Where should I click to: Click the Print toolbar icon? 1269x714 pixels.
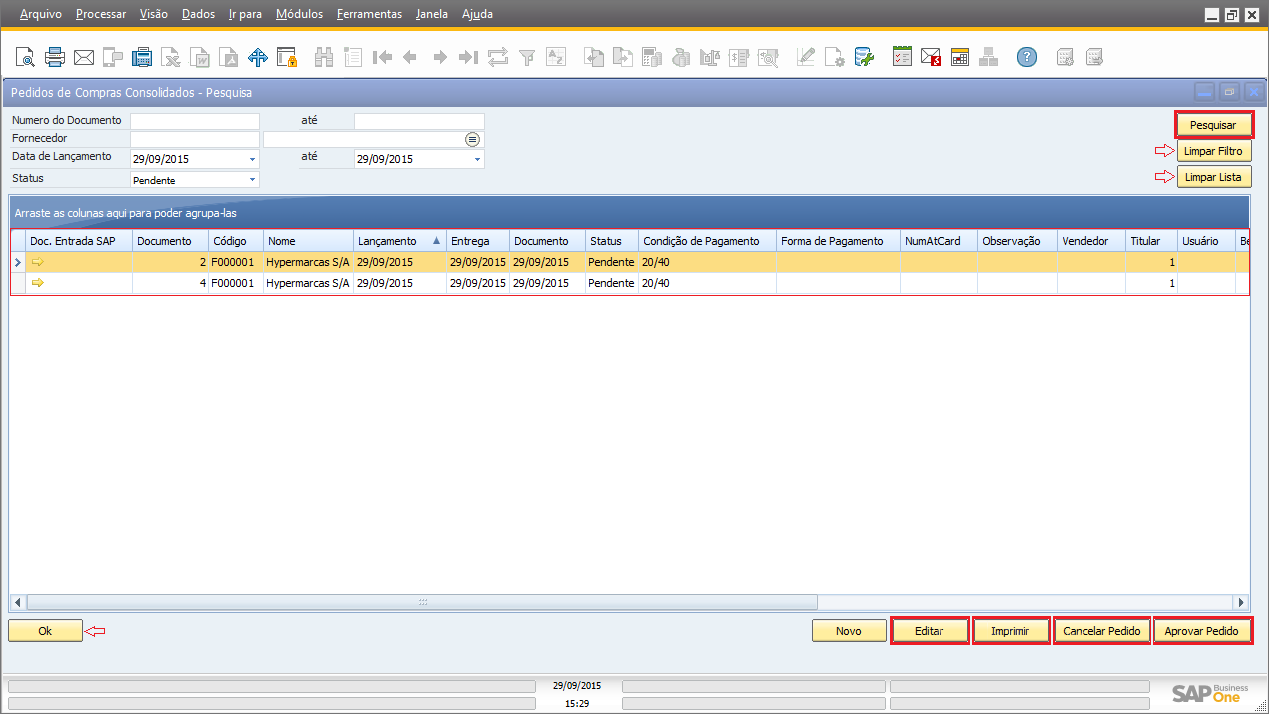coord(54,57)
